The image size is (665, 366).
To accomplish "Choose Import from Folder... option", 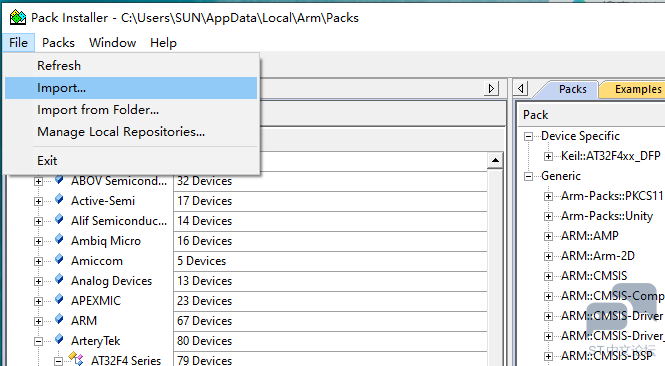I will tap(131, 110).
